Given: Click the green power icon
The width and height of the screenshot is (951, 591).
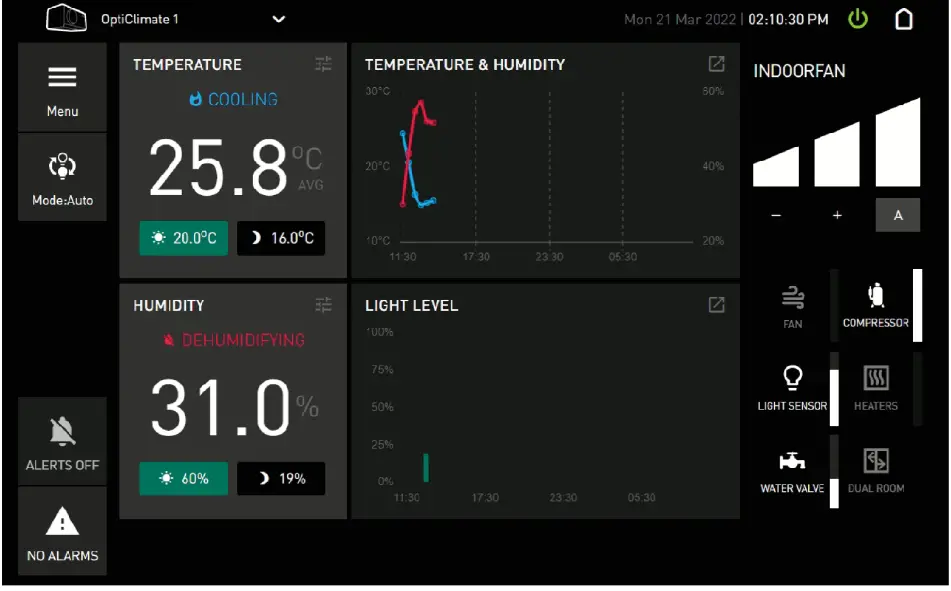Looking at the screenshot, I should click(858, 19).
